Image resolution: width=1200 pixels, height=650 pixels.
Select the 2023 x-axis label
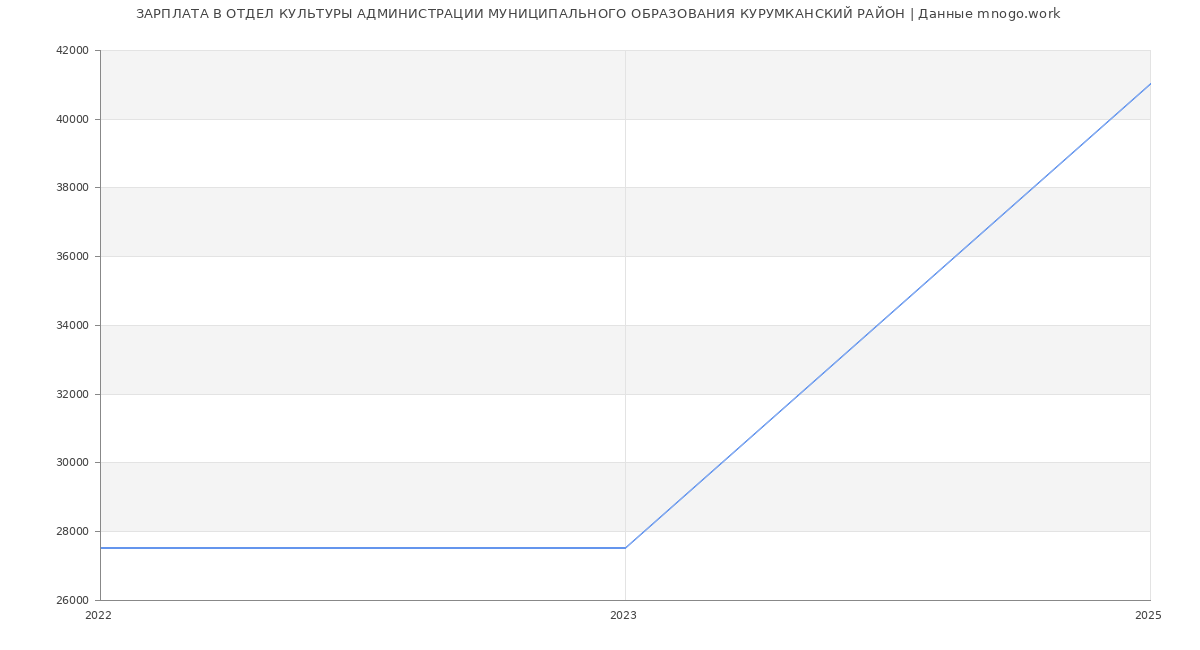[x=623, y=616]
